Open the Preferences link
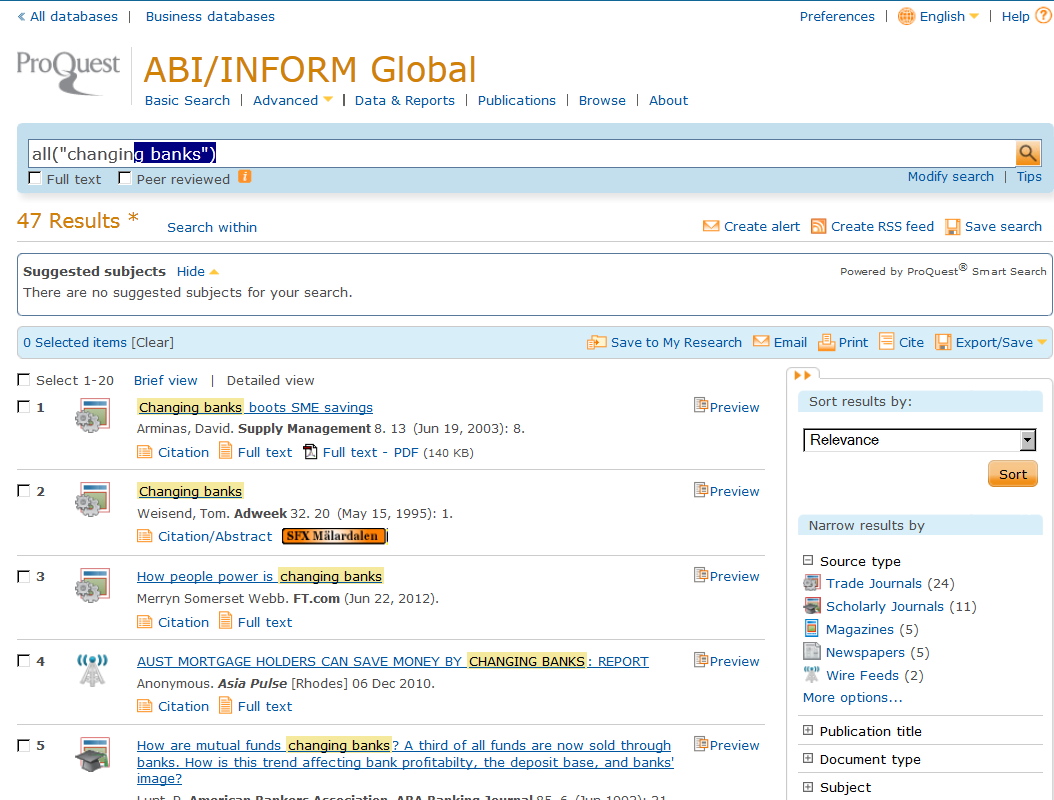This screenshot has width=1054, height=800. [x=837, y=16]
